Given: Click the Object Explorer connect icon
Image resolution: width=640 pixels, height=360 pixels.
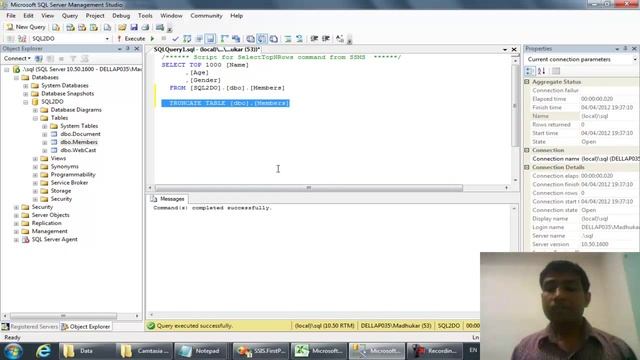Looking at the screenshot, I should click(39, 59).
